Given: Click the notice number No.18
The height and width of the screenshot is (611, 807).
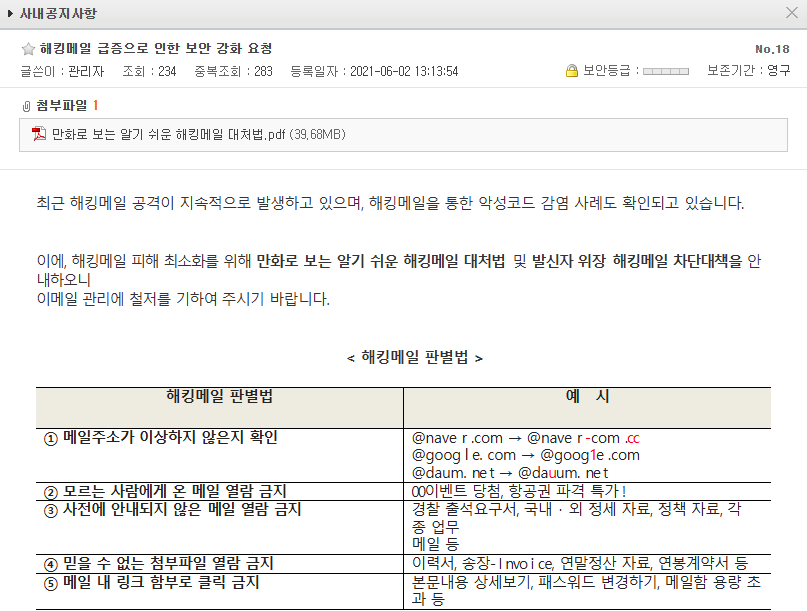Looking at the screenshot, I should [x=772, y=49].
